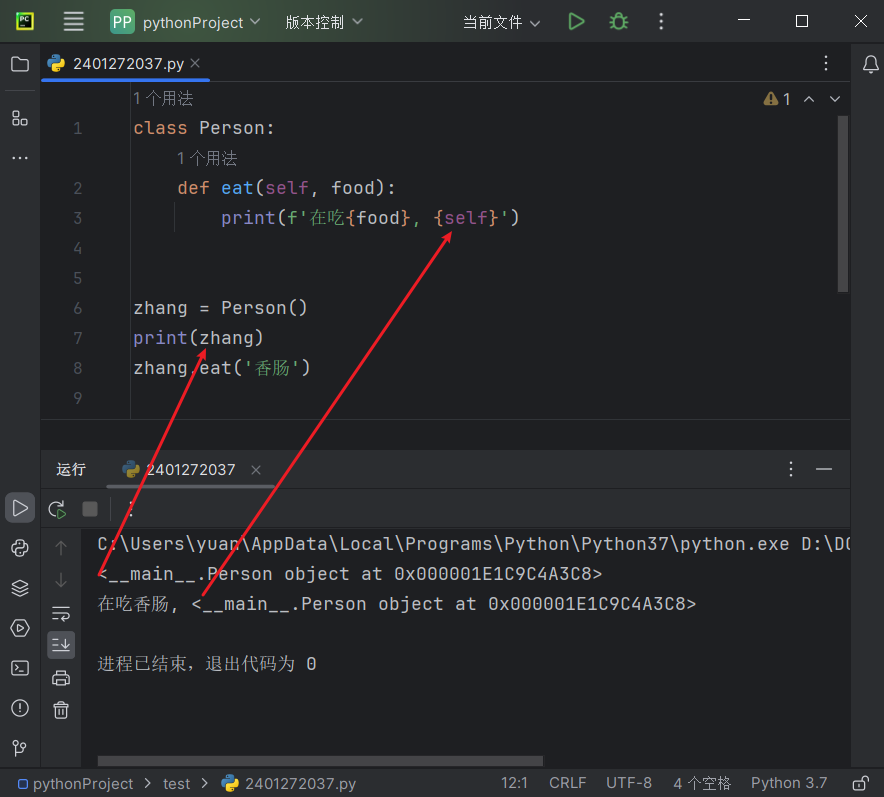Open editor tab options menu
Screen dimensions: 884x797
coord(825,63)
